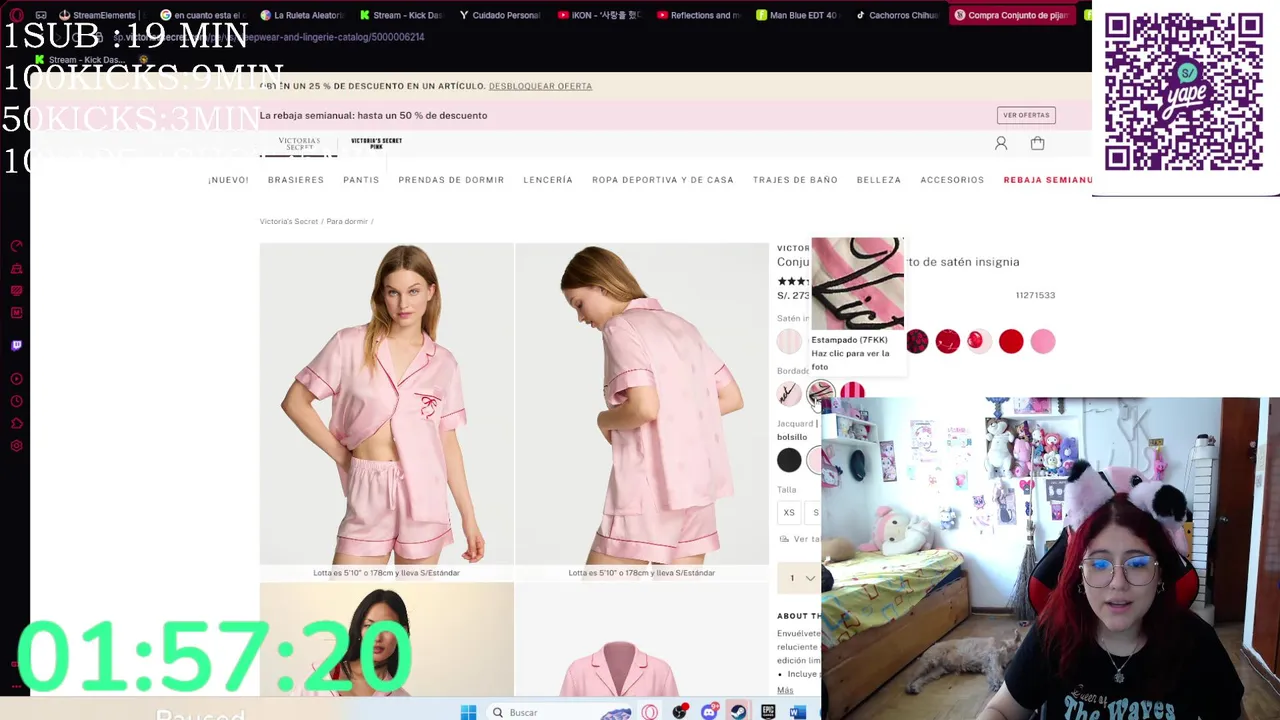This screenshot has height=720, width=1280.
Task: Select the solid red satin swatch
Action: [1011, 342]
